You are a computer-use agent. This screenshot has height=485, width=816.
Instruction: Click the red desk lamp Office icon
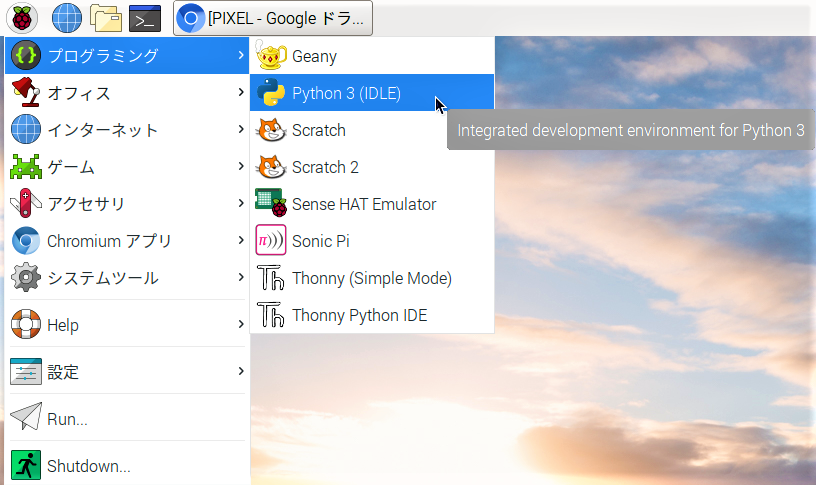(26, 92)
